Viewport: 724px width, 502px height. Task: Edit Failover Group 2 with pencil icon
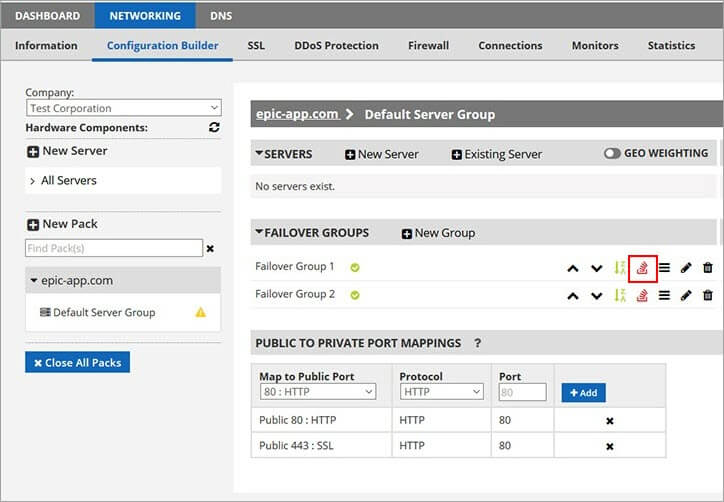[686, 295]
